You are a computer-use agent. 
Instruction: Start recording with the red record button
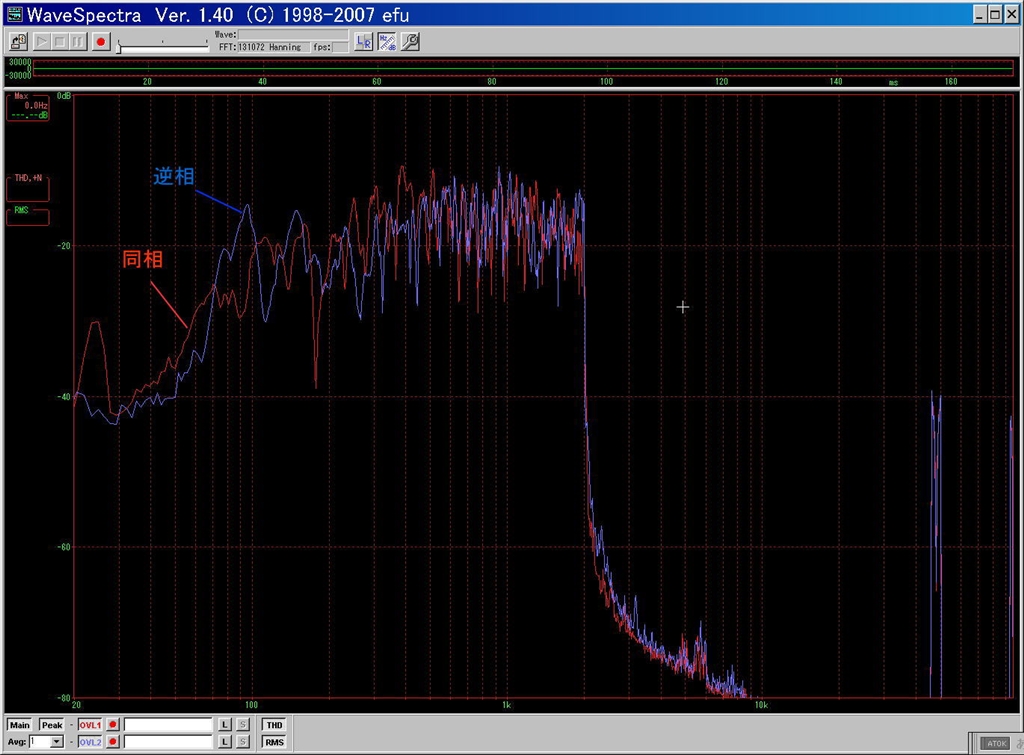pos(100,41)
